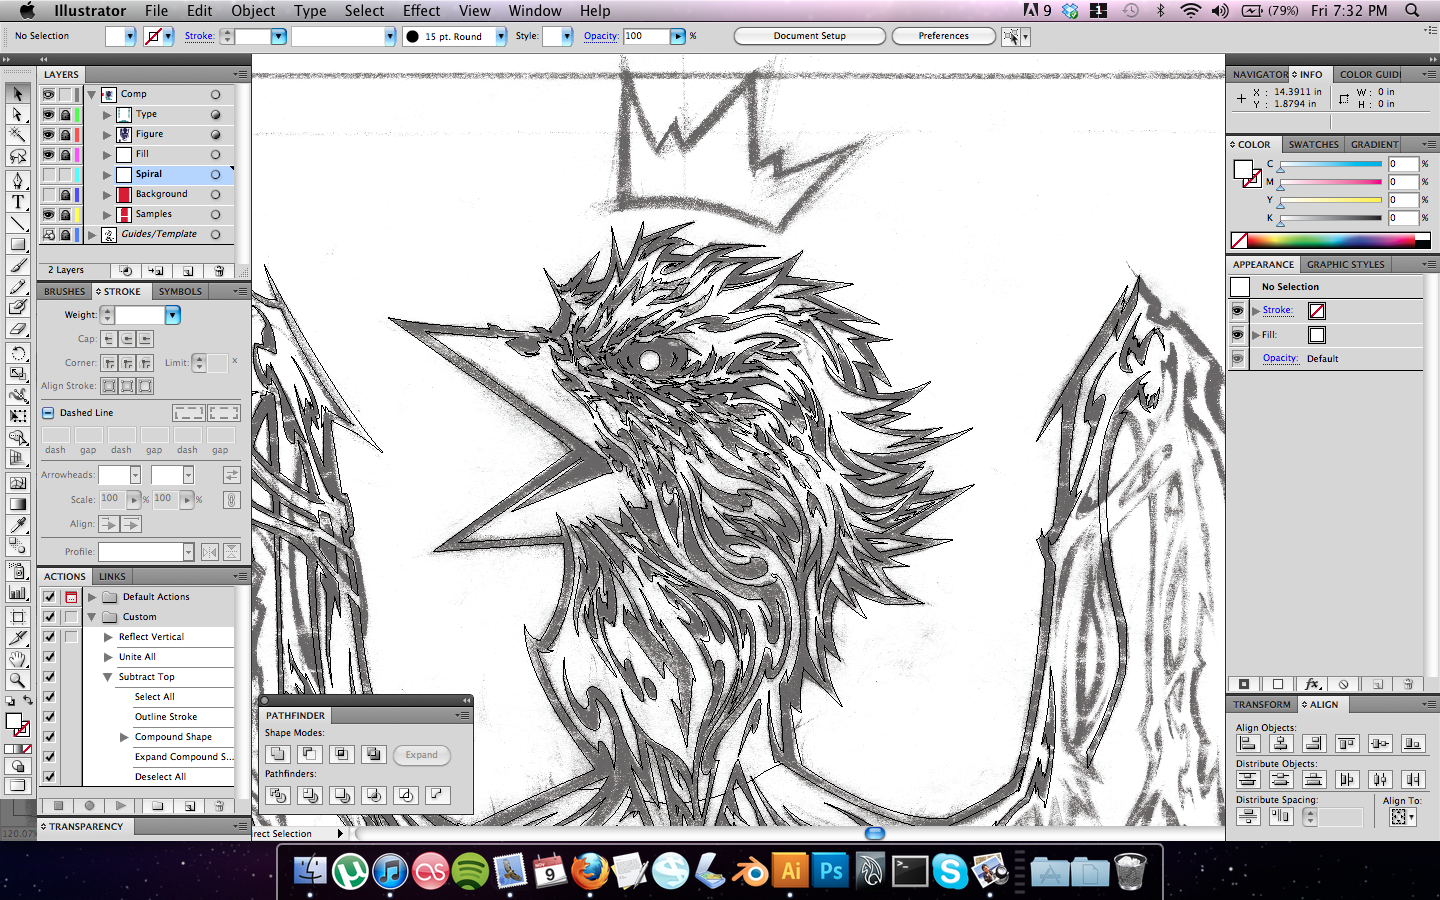This screenshot has height=900, width=1440.
Task: Select the Gradient tool
Action: click(x=18, y=504)
